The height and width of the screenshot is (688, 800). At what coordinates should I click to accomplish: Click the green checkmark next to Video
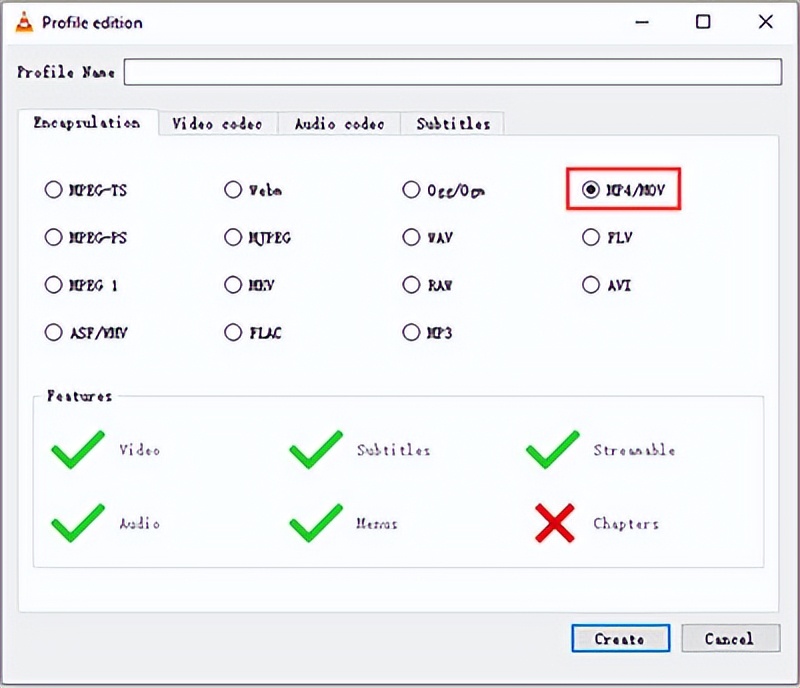click(x=77, y=450)
